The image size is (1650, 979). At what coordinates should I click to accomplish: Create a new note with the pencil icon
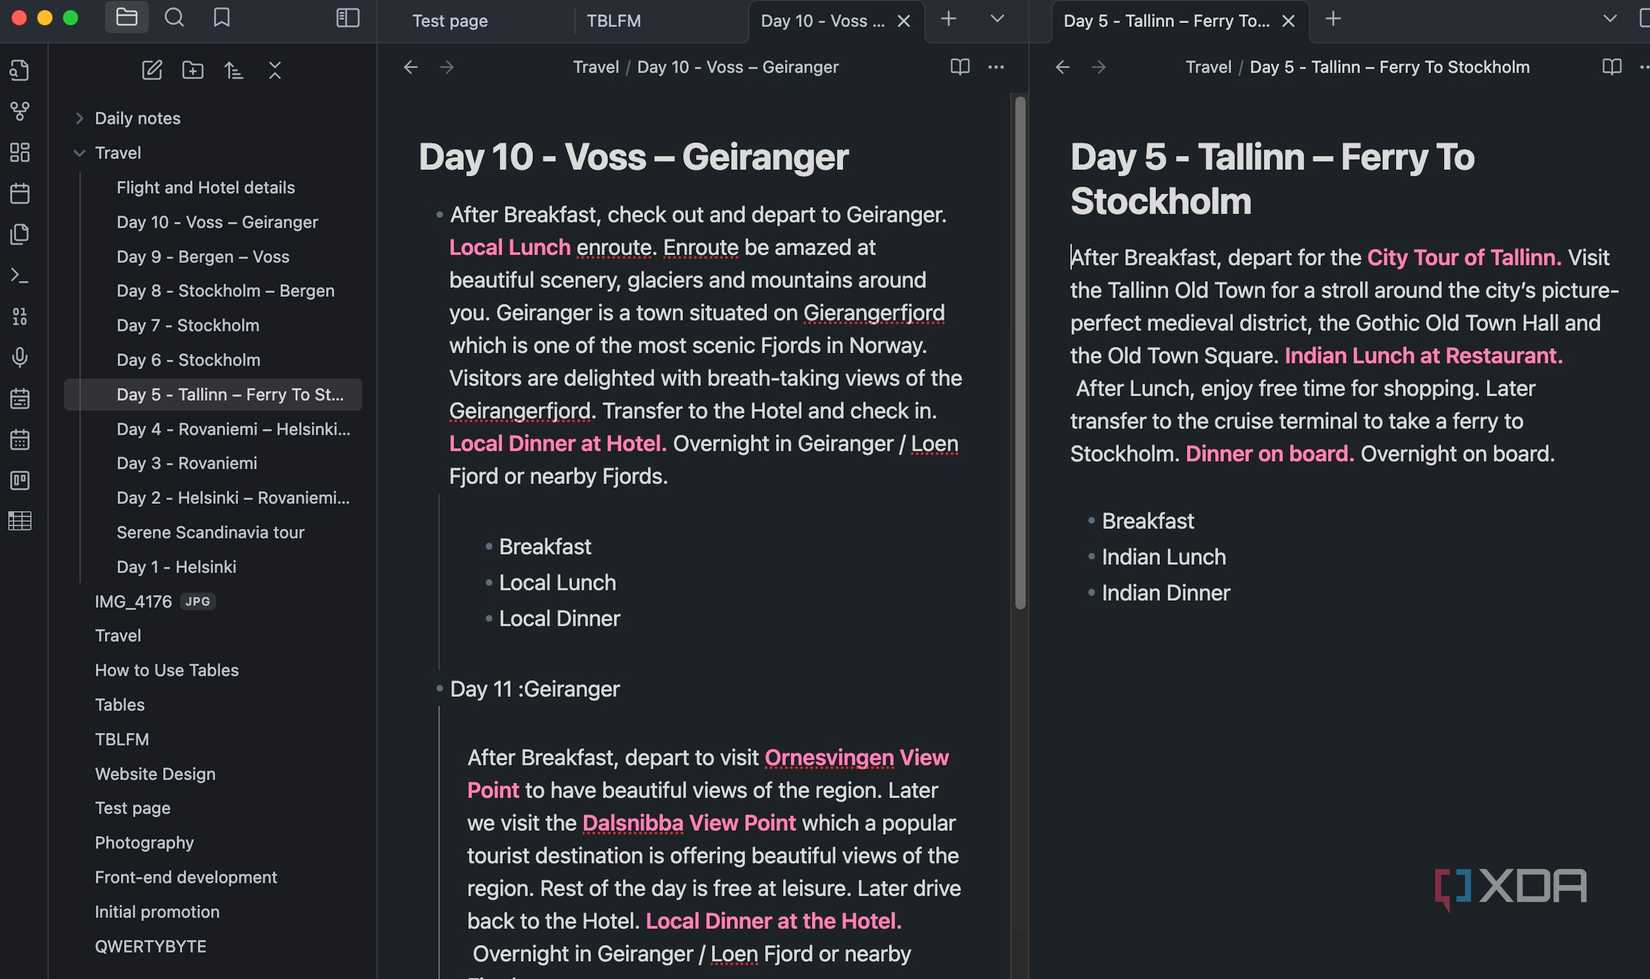[x=152, y=70]
